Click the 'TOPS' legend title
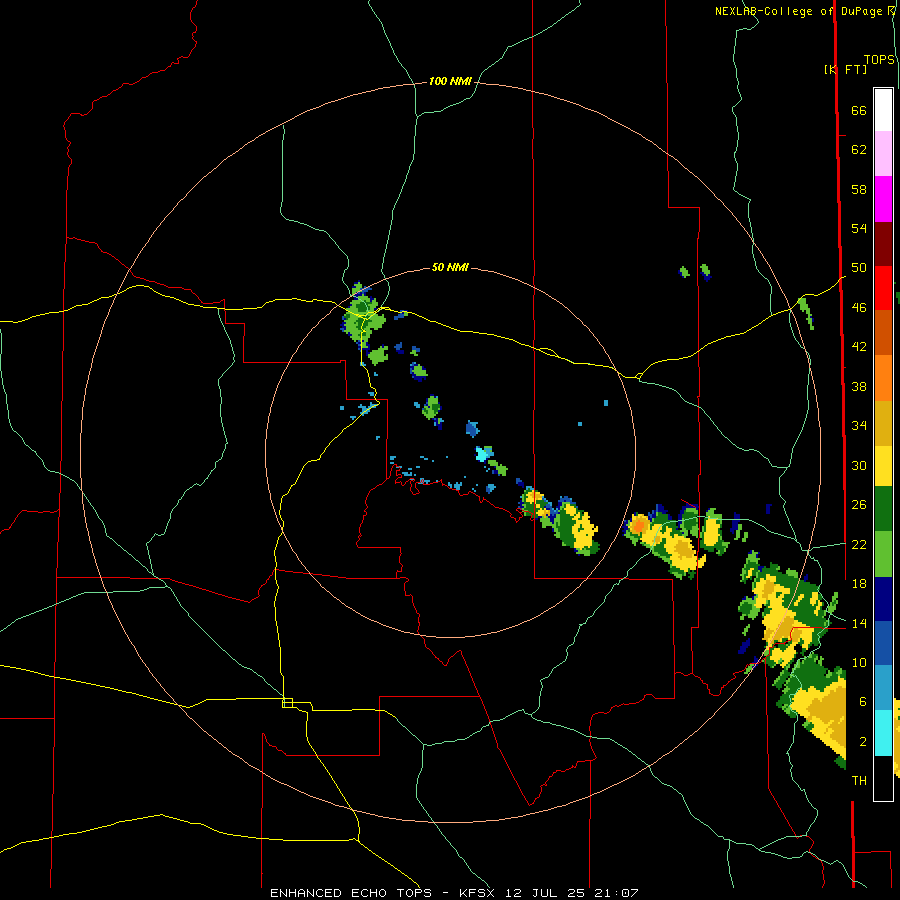The image size is (900, 900). pos(879,60)
